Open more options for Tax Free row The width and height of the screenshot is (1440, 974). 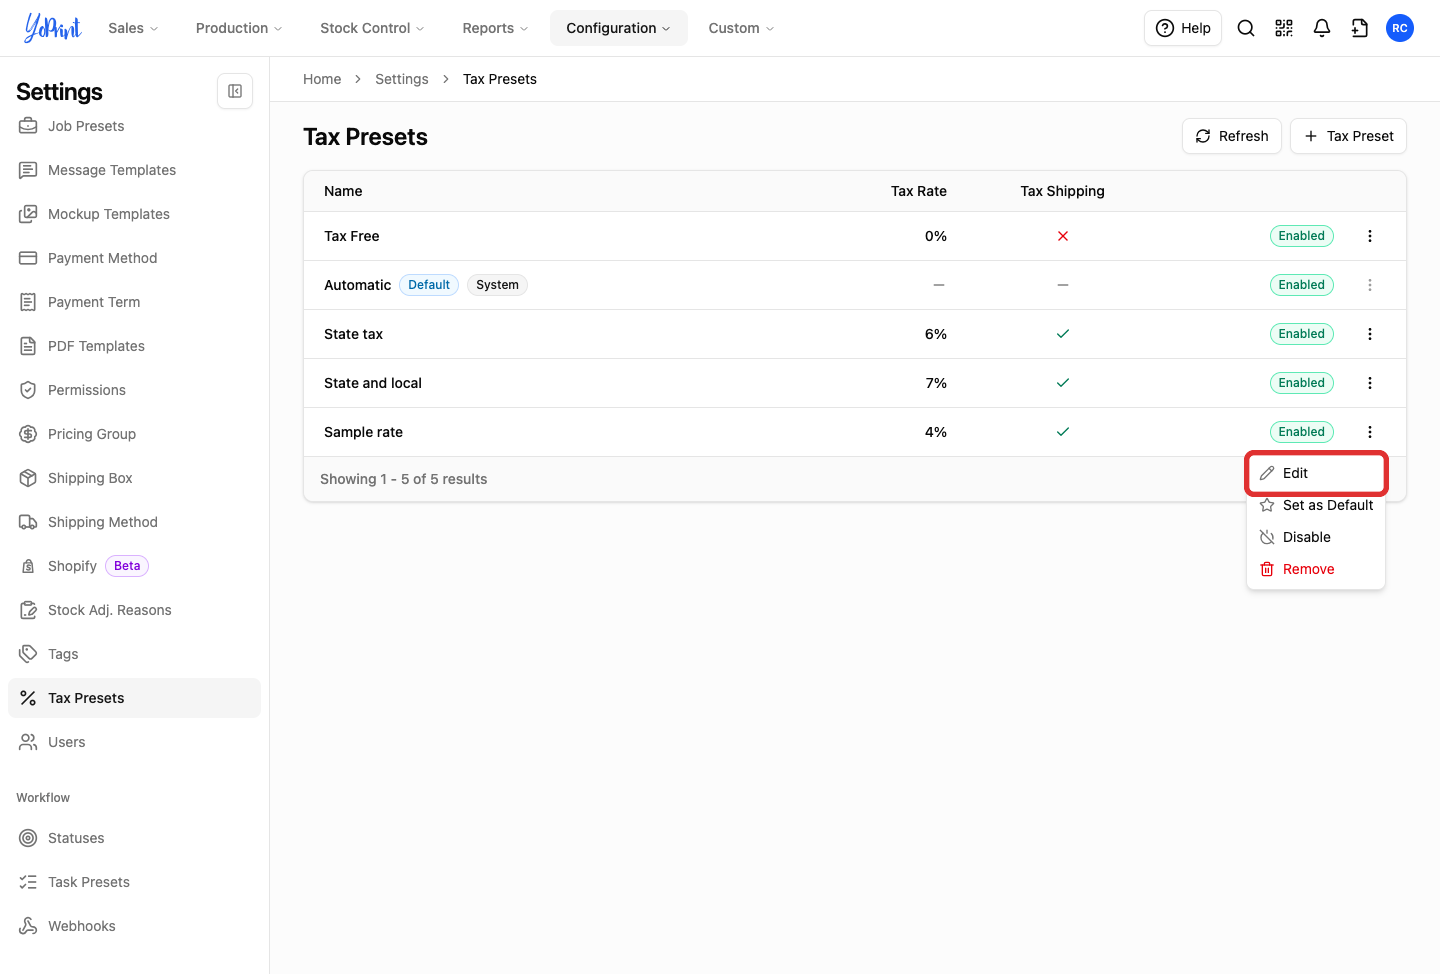1370,236
